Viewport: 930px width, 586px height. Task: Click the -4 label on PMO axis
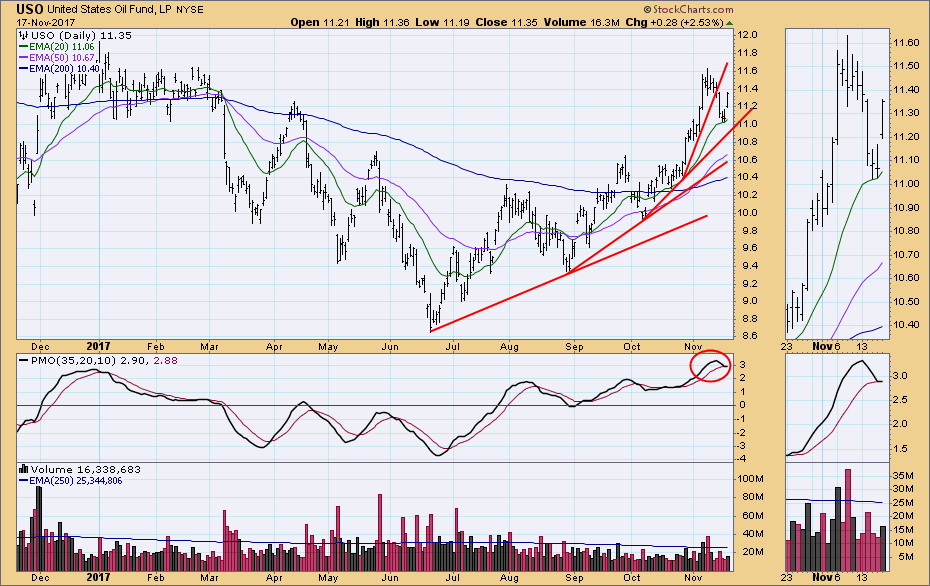(740, 459)
